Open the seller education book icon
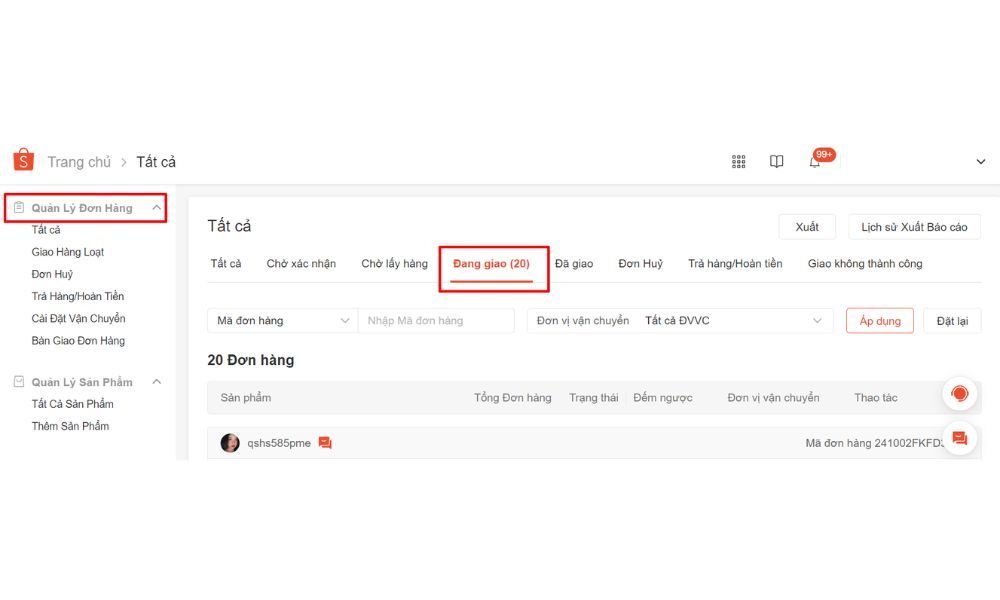Screen dimensions: 1000x600 pyautogui.click(x=776, y=161)
